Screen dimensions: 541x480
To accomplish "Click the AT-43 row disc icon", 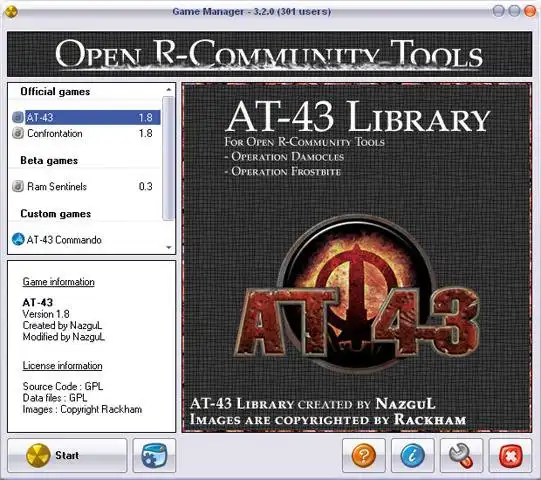I will tap(18, 117).
